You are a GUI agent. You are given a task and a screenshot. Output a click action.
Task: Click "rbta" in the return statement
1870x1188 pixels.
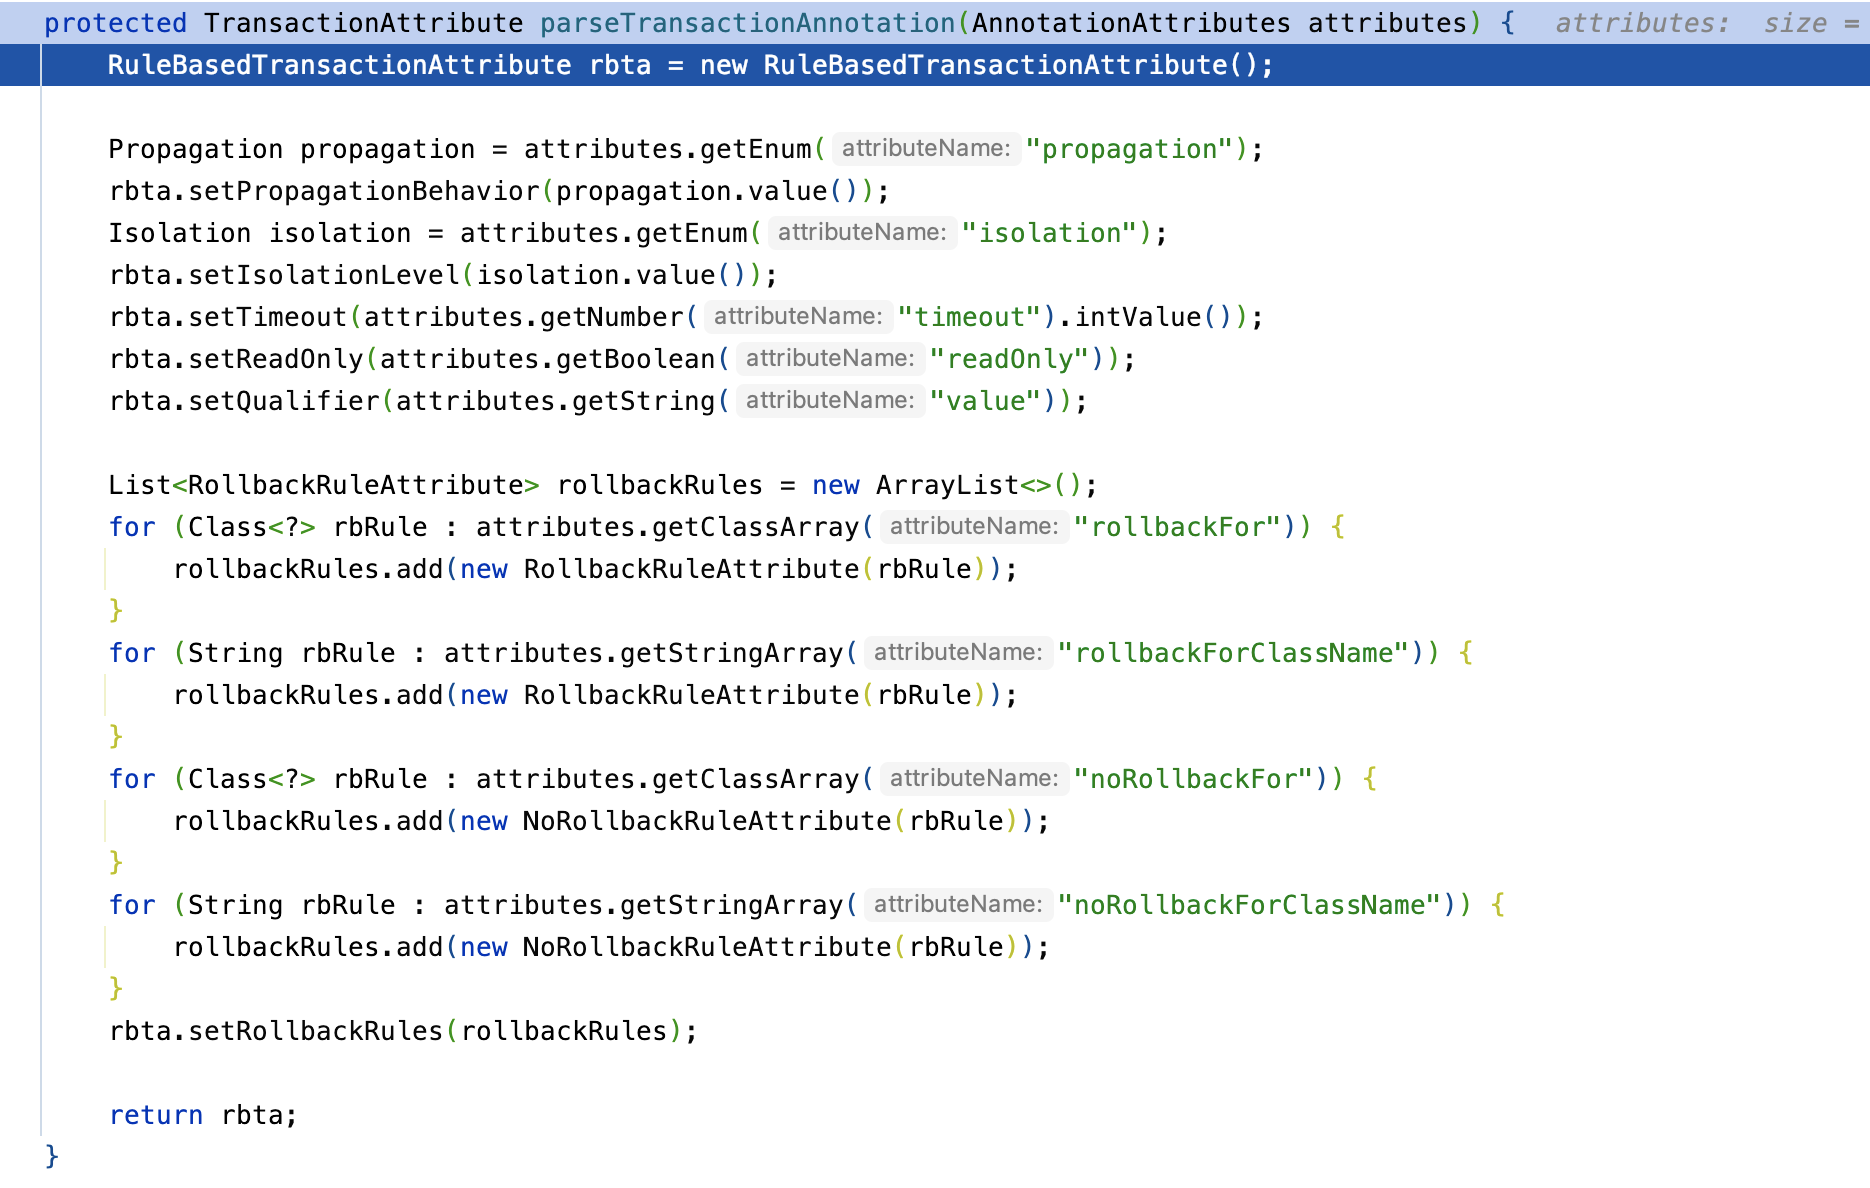[x=252, y=1115]
